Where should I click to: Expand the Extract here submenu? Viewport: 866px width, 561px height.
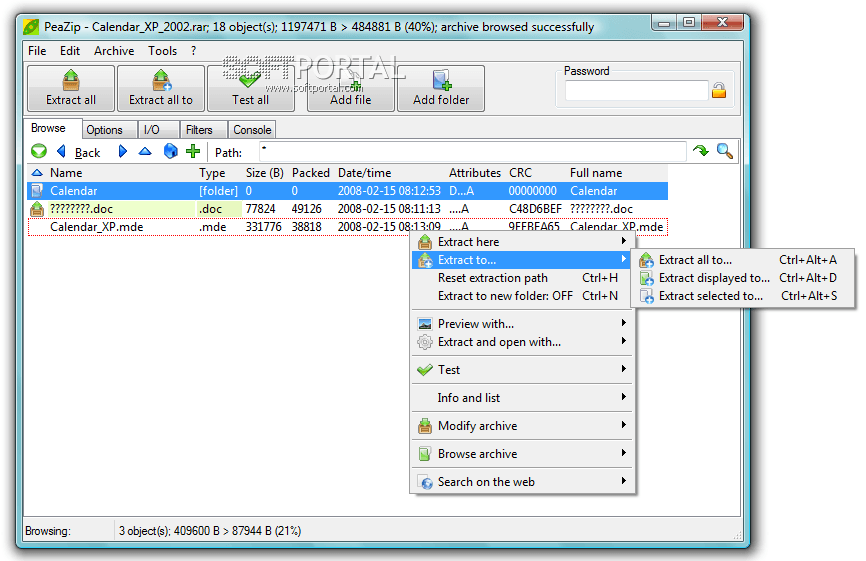click(x=522, y=242)
